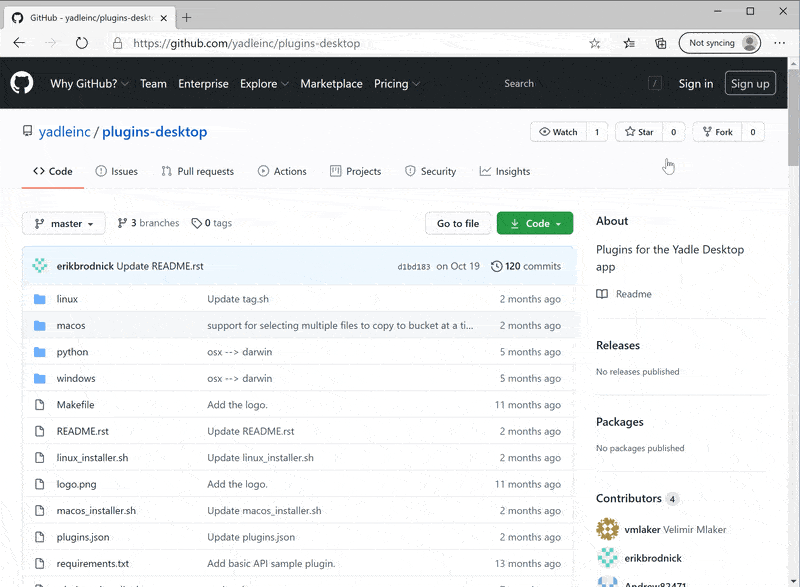The image size is (800, 587).
Task: Close the GitHub browser tab
Action: click(164, 18)
